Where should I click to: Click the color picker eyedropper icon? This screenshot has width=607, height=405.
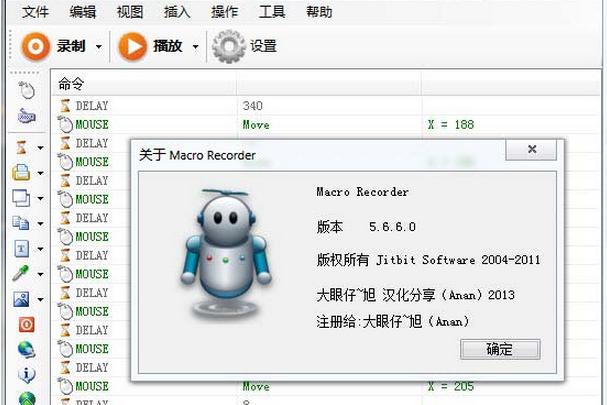pyautogui.click(x=21, y=273)
